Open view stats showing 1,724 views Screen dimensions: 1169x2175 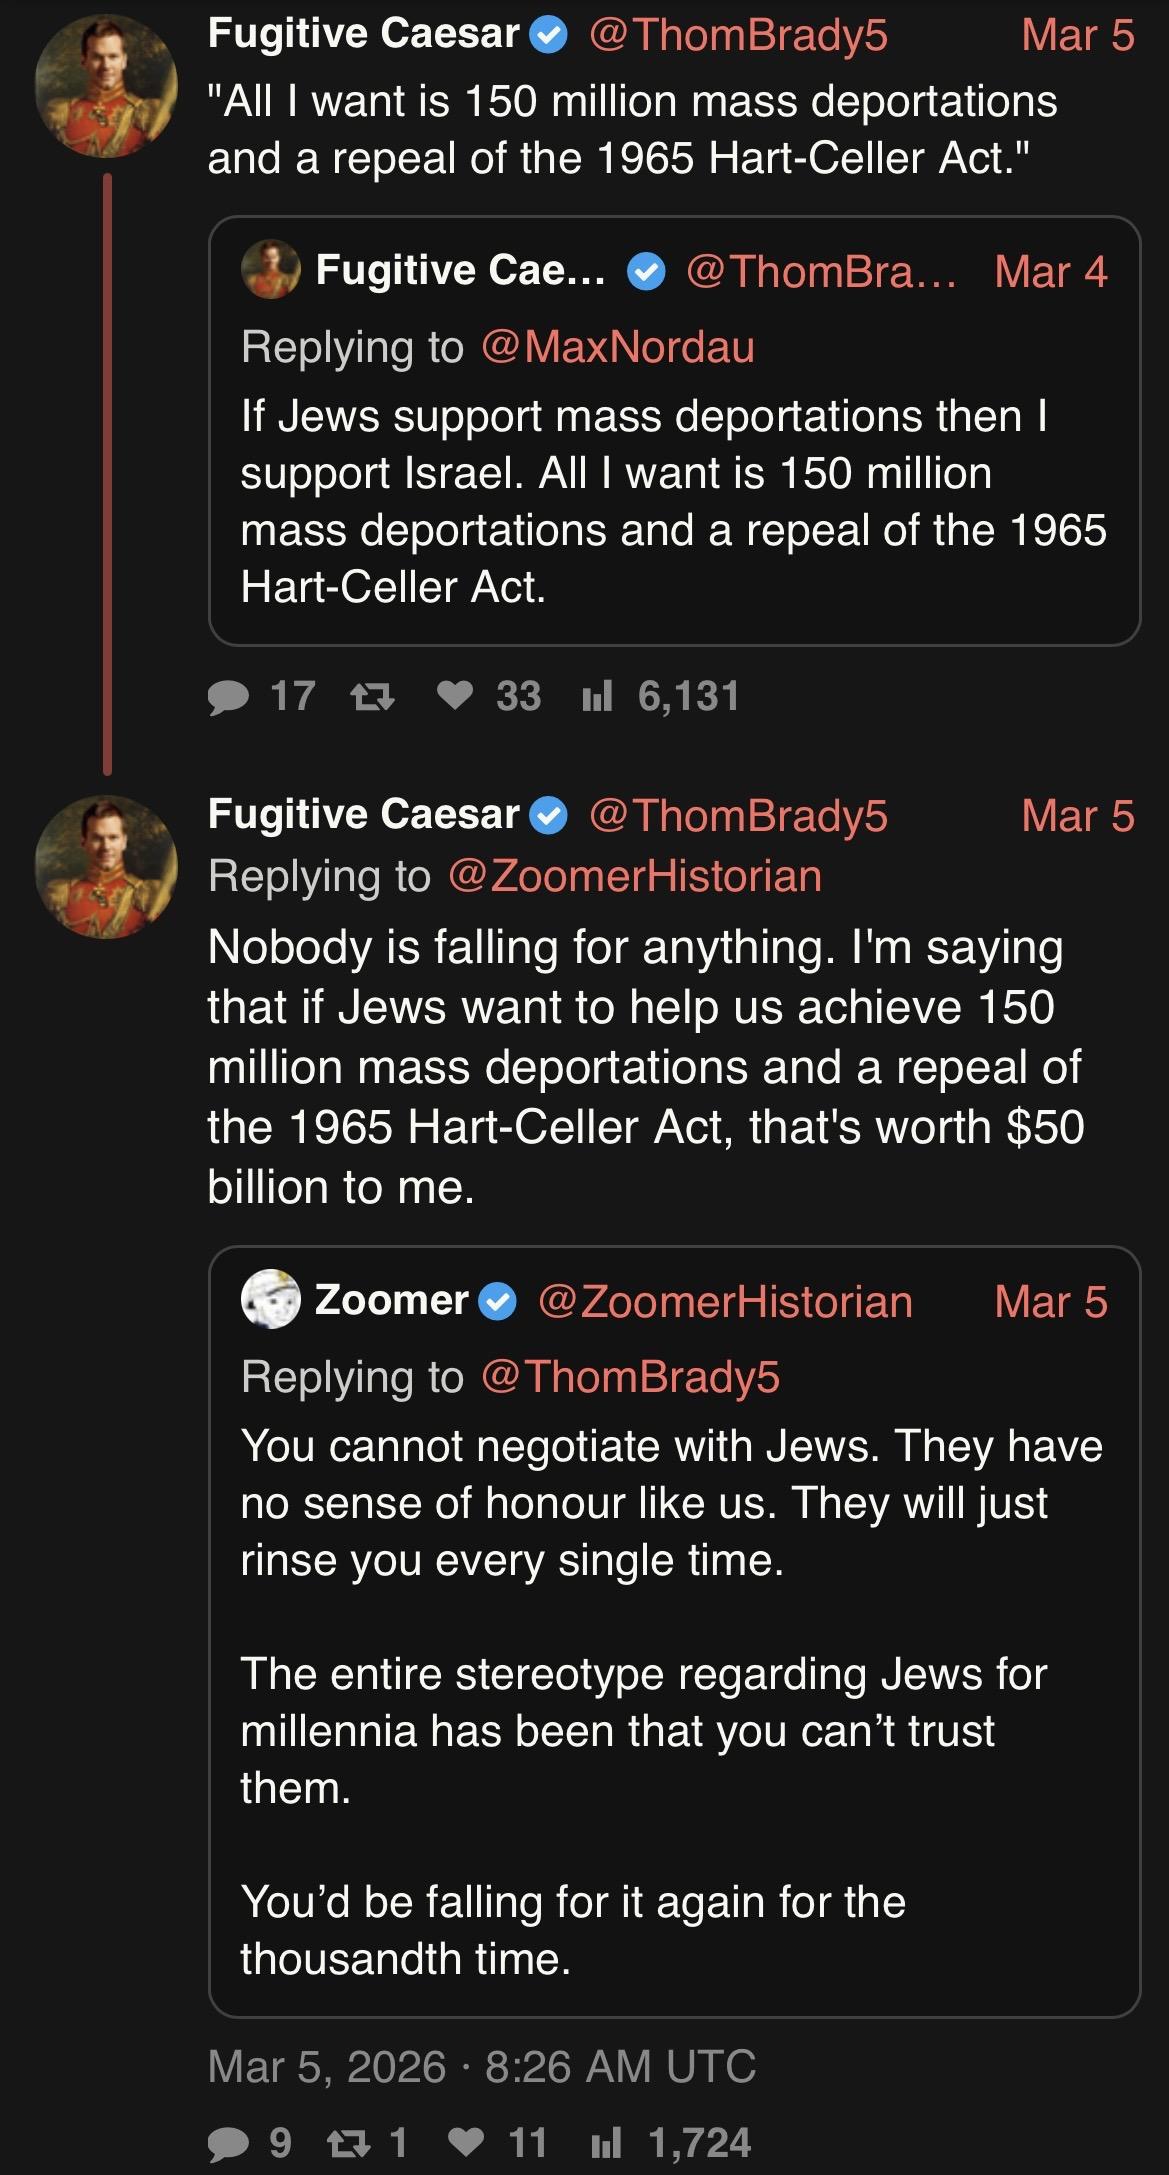606,2143
